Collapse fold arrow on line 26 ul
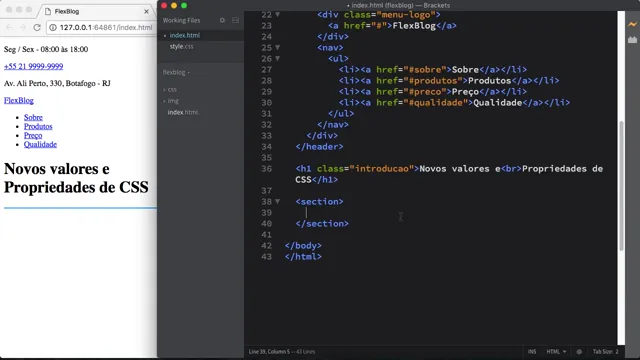Image resolution: width=640 pixels, height=360 pixels. click(x=278, y=58)
